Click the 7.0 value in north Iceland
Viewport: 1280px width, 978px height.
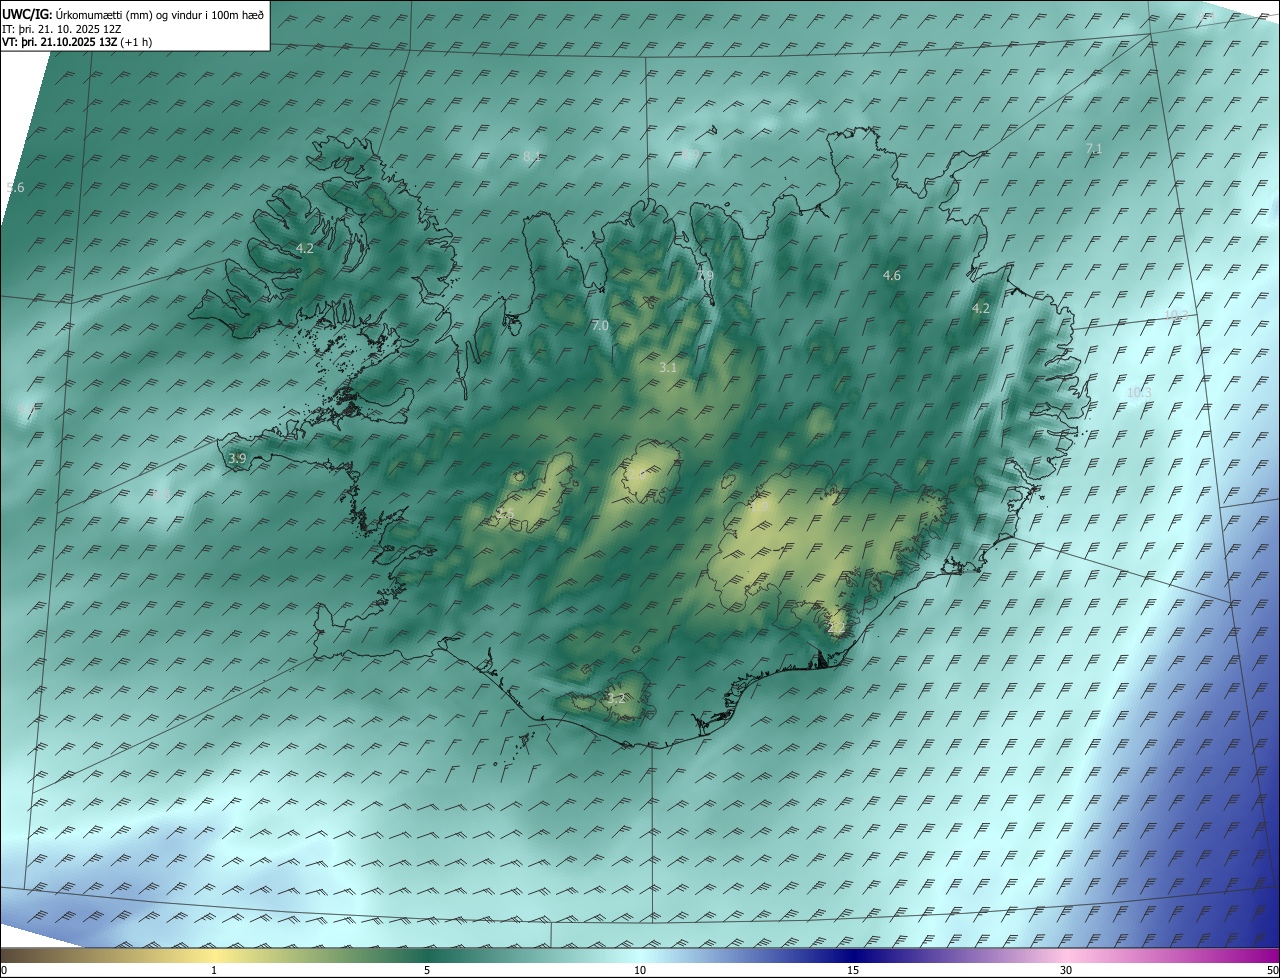coord(600,326)
